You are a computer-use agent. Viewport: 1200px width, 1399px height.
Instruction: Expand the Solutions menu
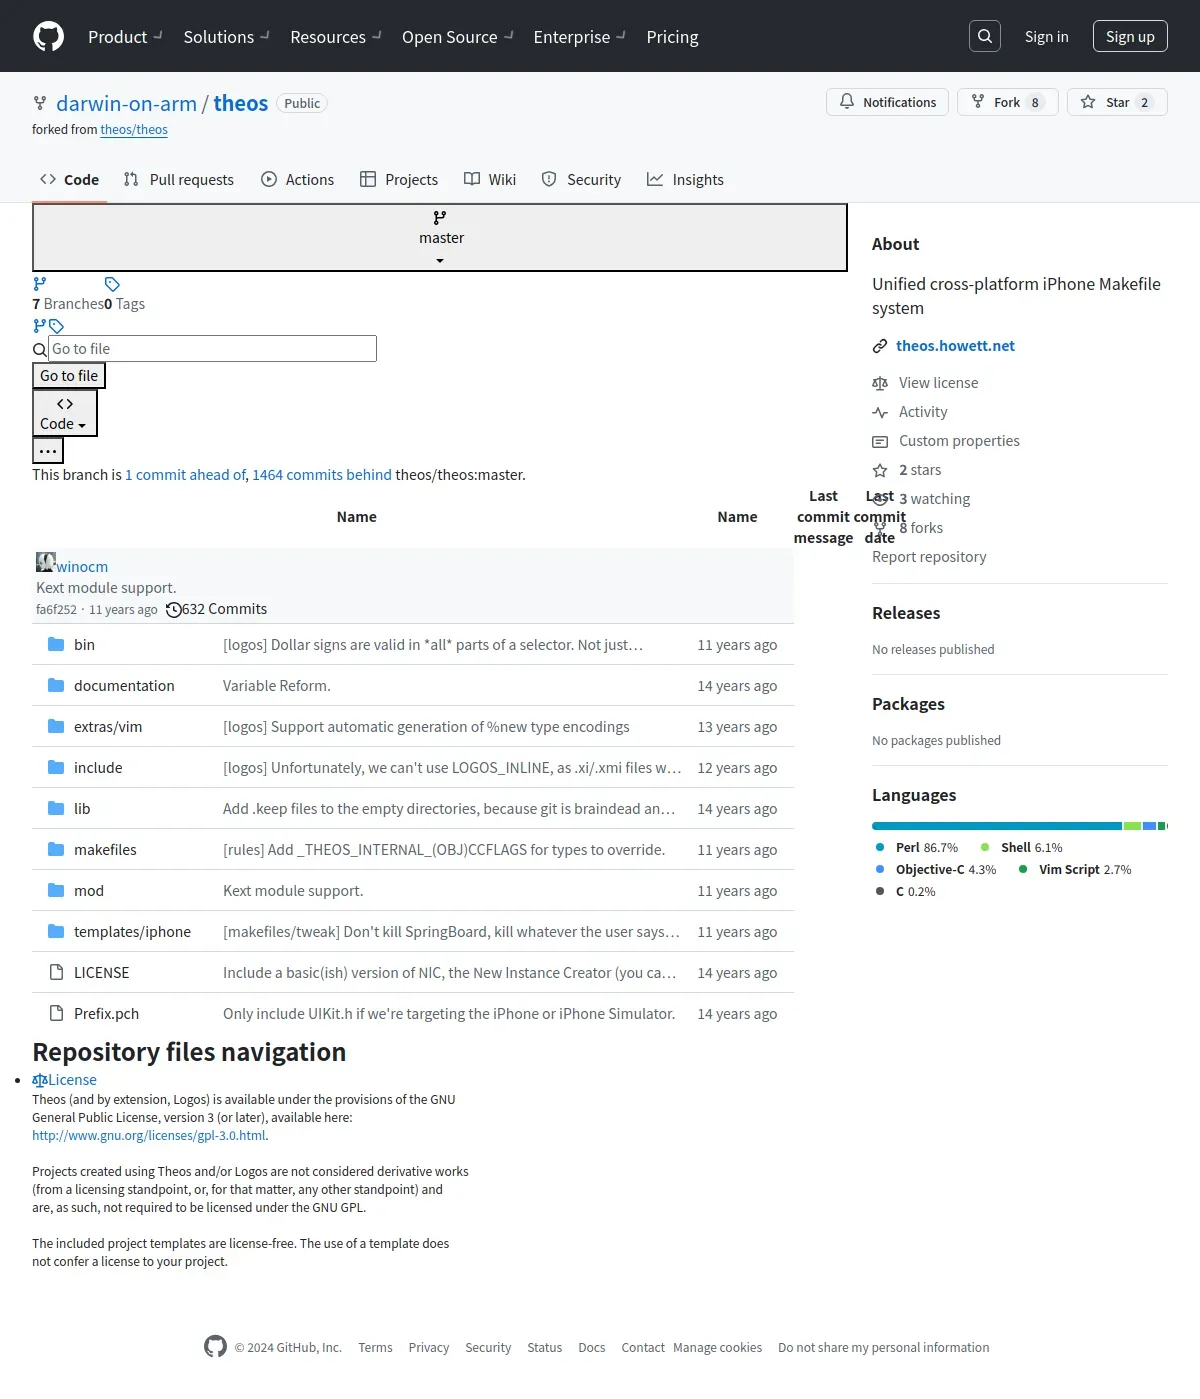click(226, 37)
